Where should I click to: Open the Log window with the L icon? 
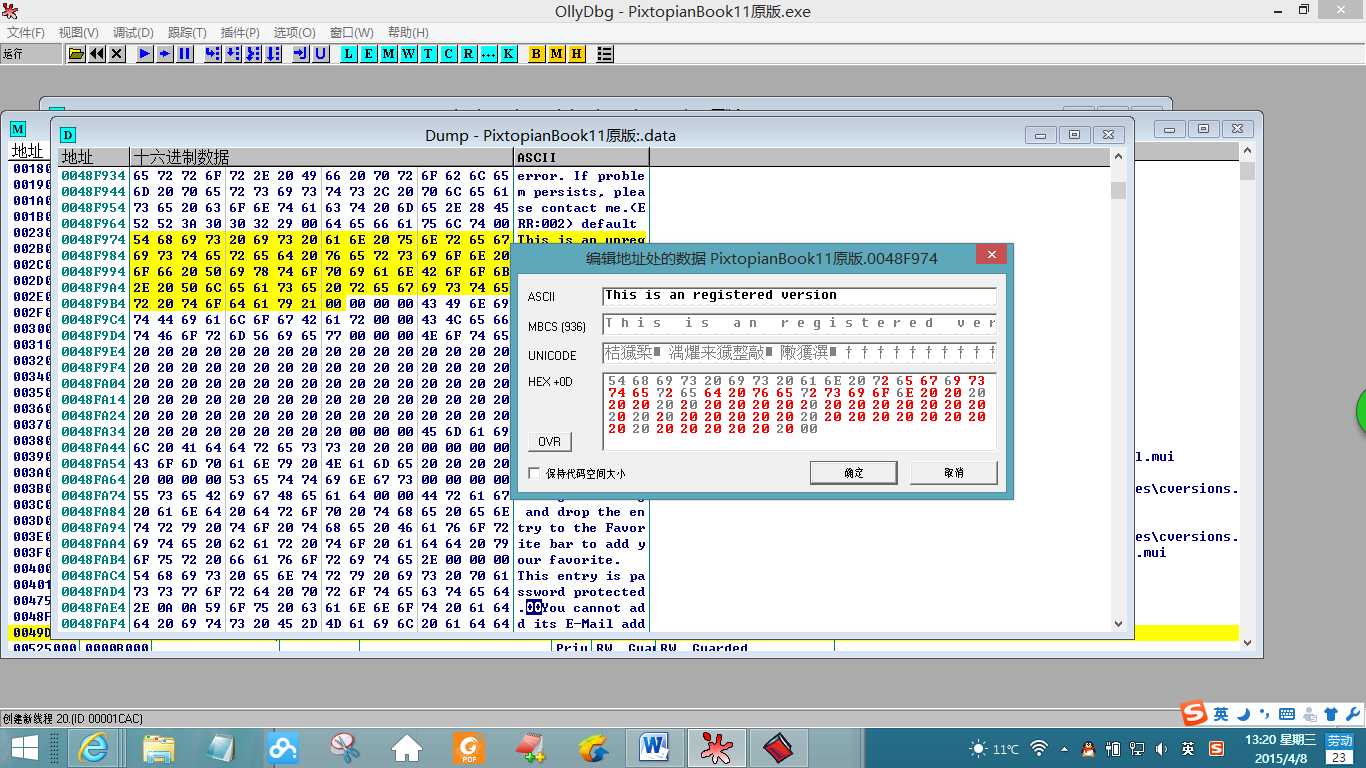pyautogui.click(x=349, y=54)
